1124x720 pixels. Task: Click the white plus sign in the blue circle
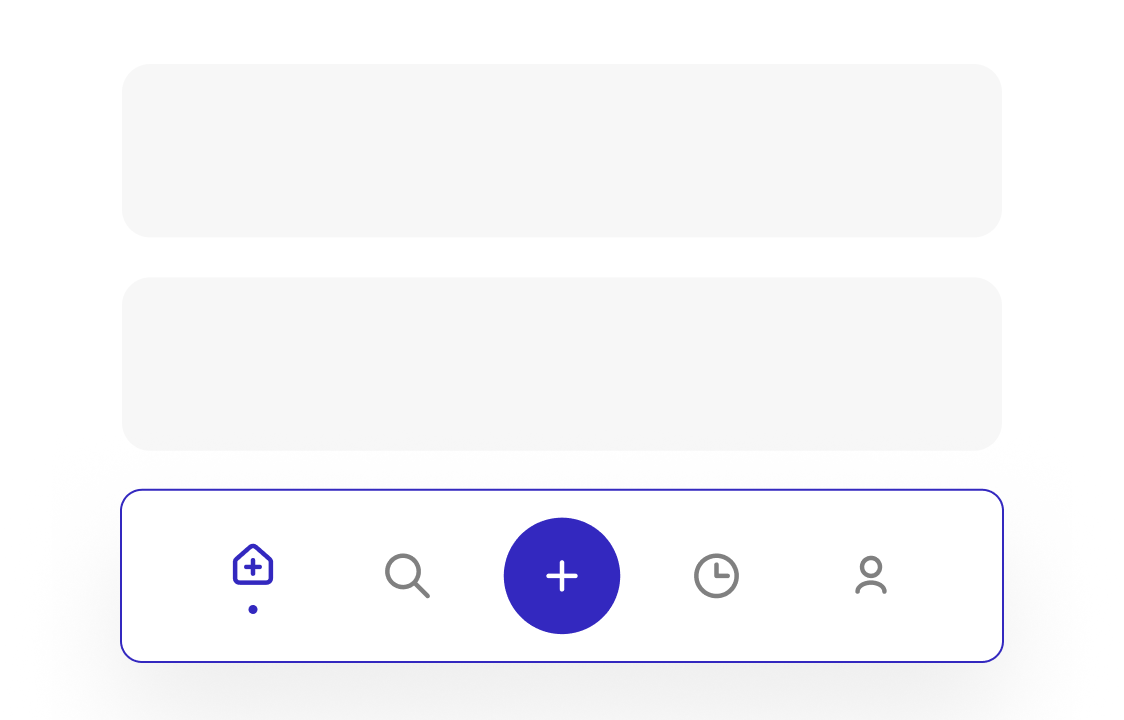click(562, 576)
